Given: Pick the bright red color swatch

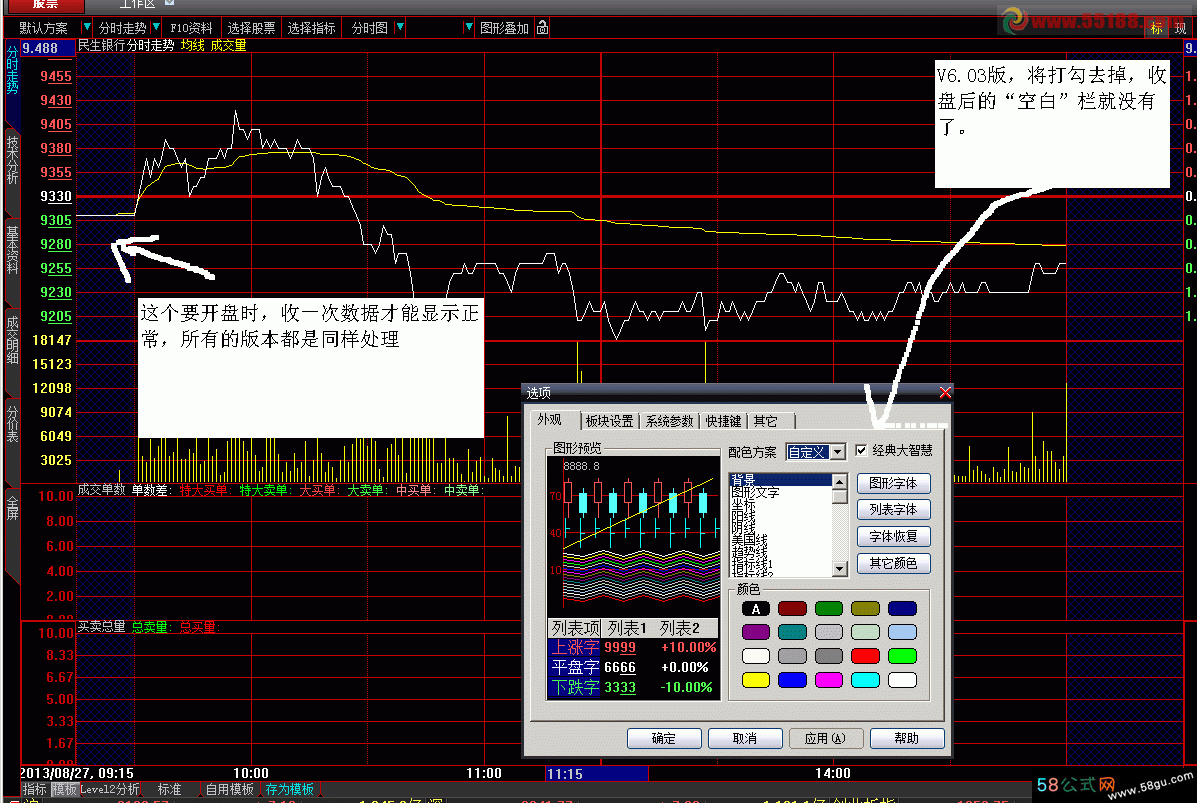Looking at the screenshot, I should (866, 656).
